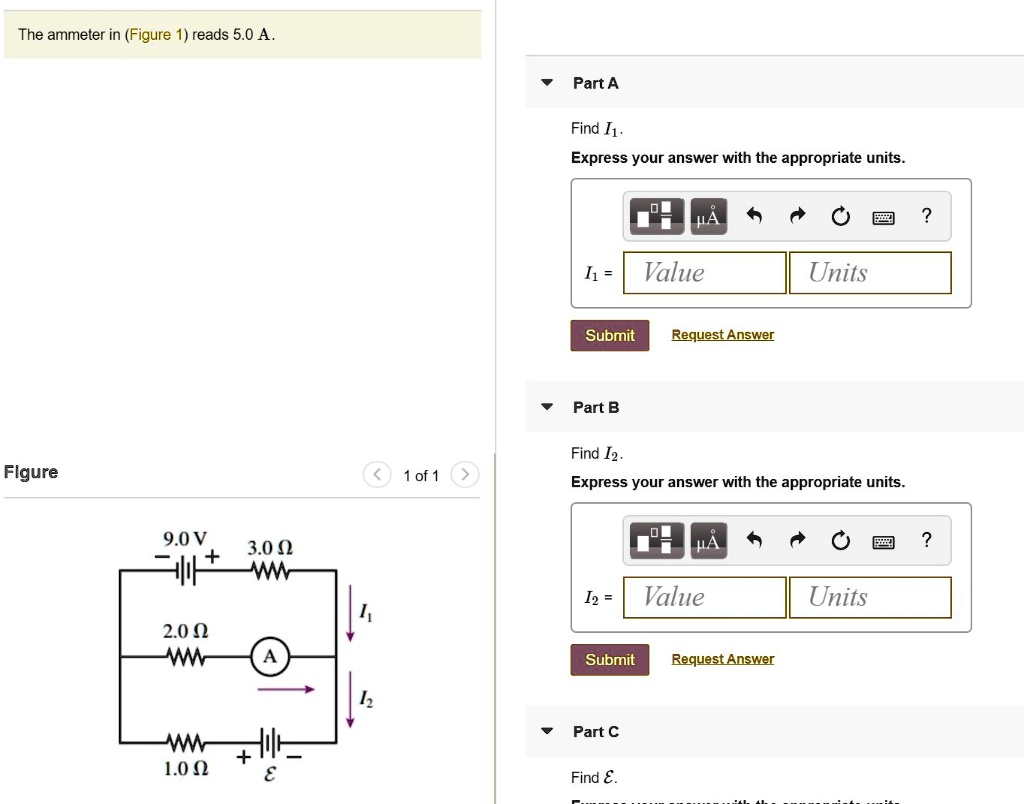Click the help question mark icon in Part B
The width and height of the screenshot is (1024, 804).
coord(926,540)
